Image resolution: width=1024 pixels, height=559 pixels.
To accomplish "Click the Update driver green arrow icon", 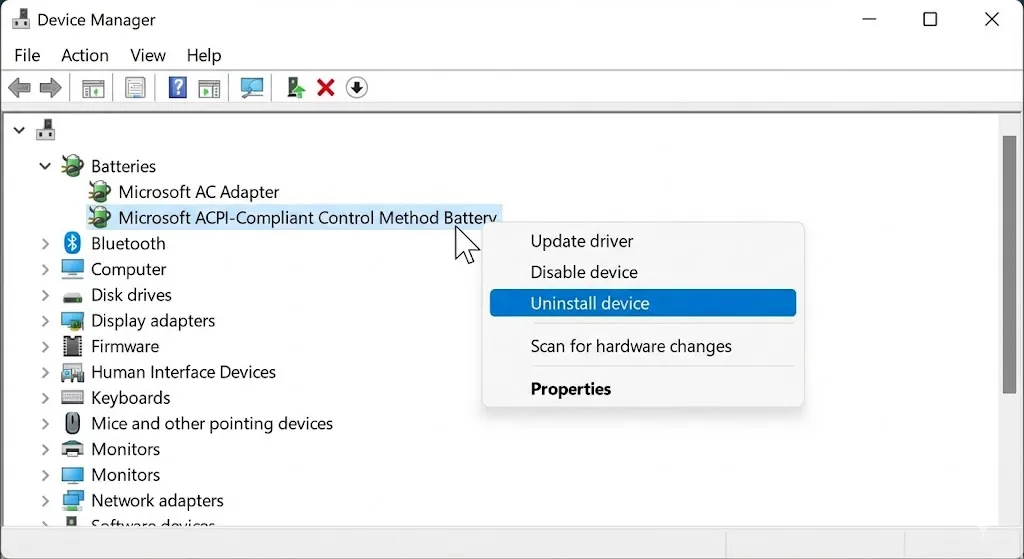I will point(296,88).
